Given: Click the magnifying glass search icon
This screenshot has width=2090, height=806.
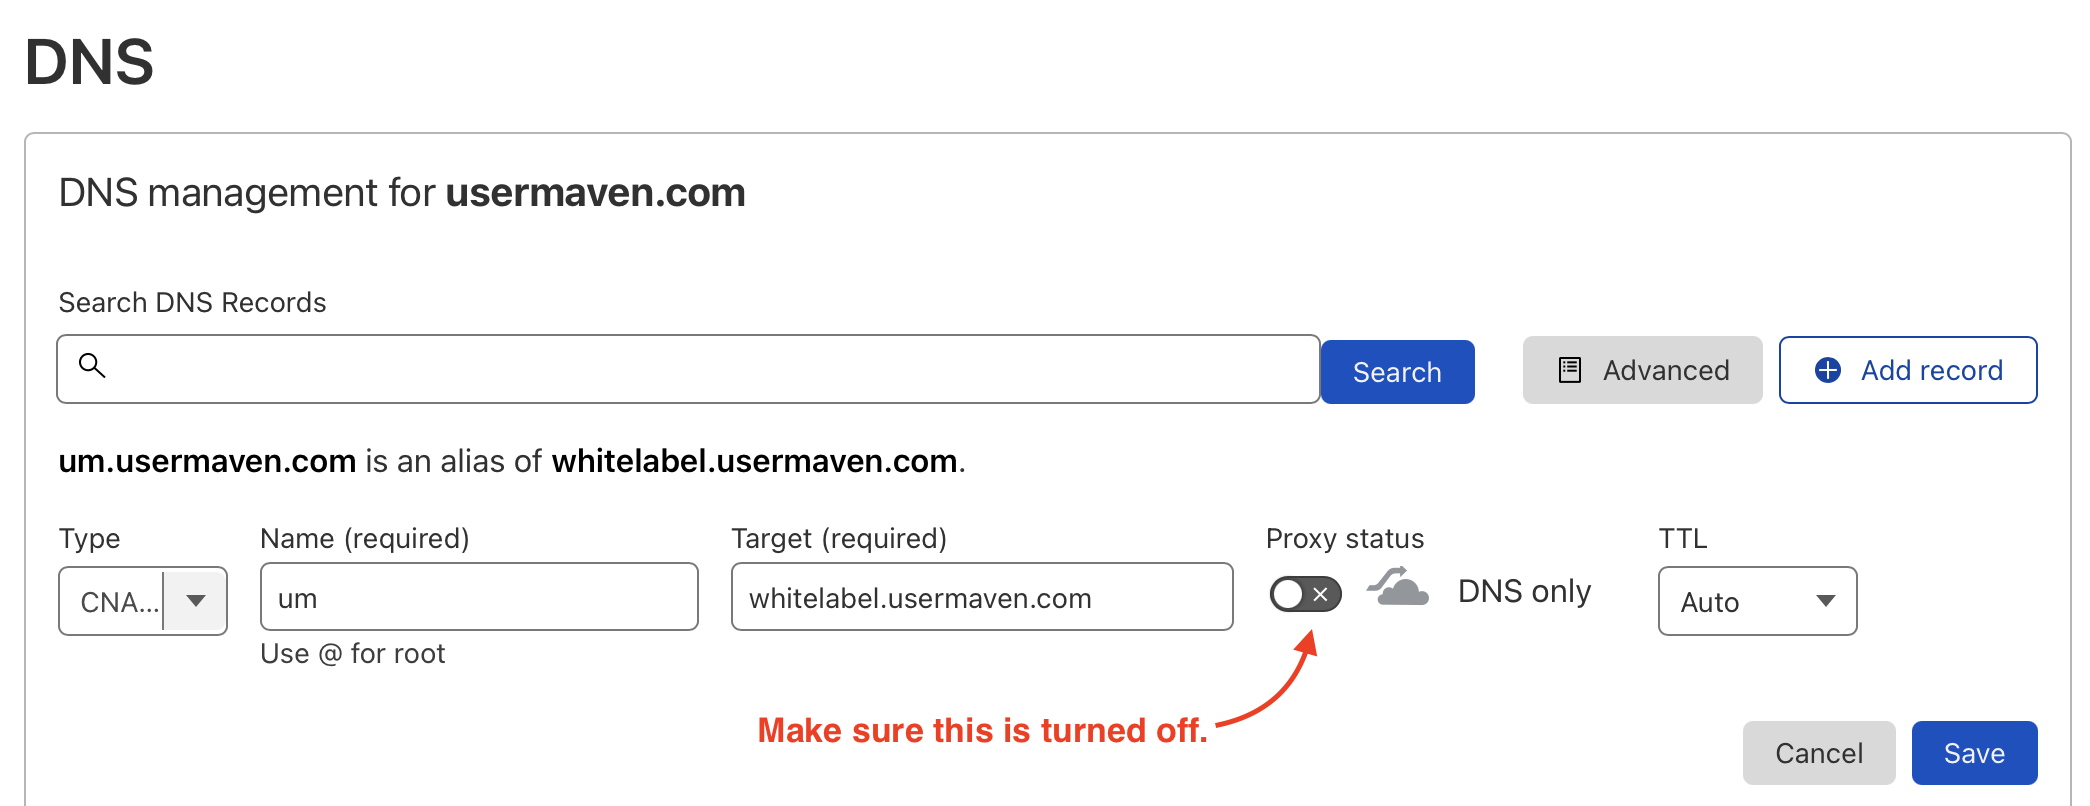Looking at the screenshot, I should click(92, 366).
